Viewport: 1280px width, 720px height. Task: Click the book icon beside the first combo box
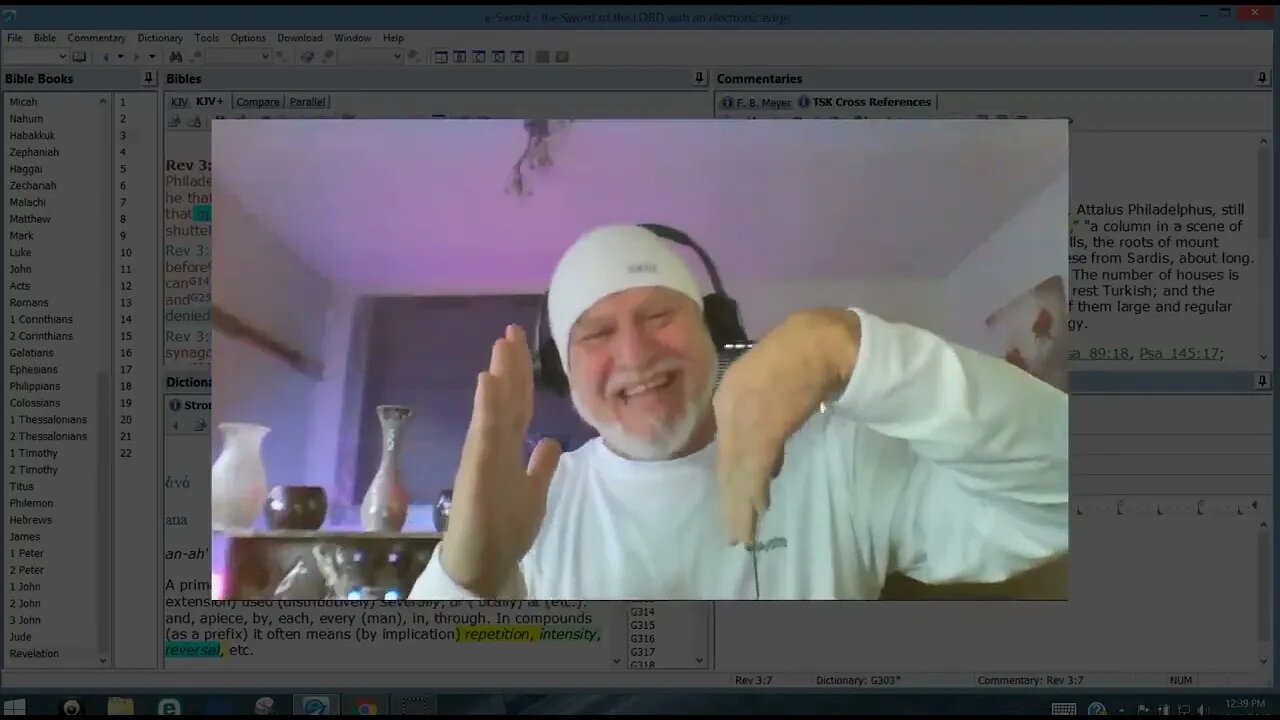79,57
